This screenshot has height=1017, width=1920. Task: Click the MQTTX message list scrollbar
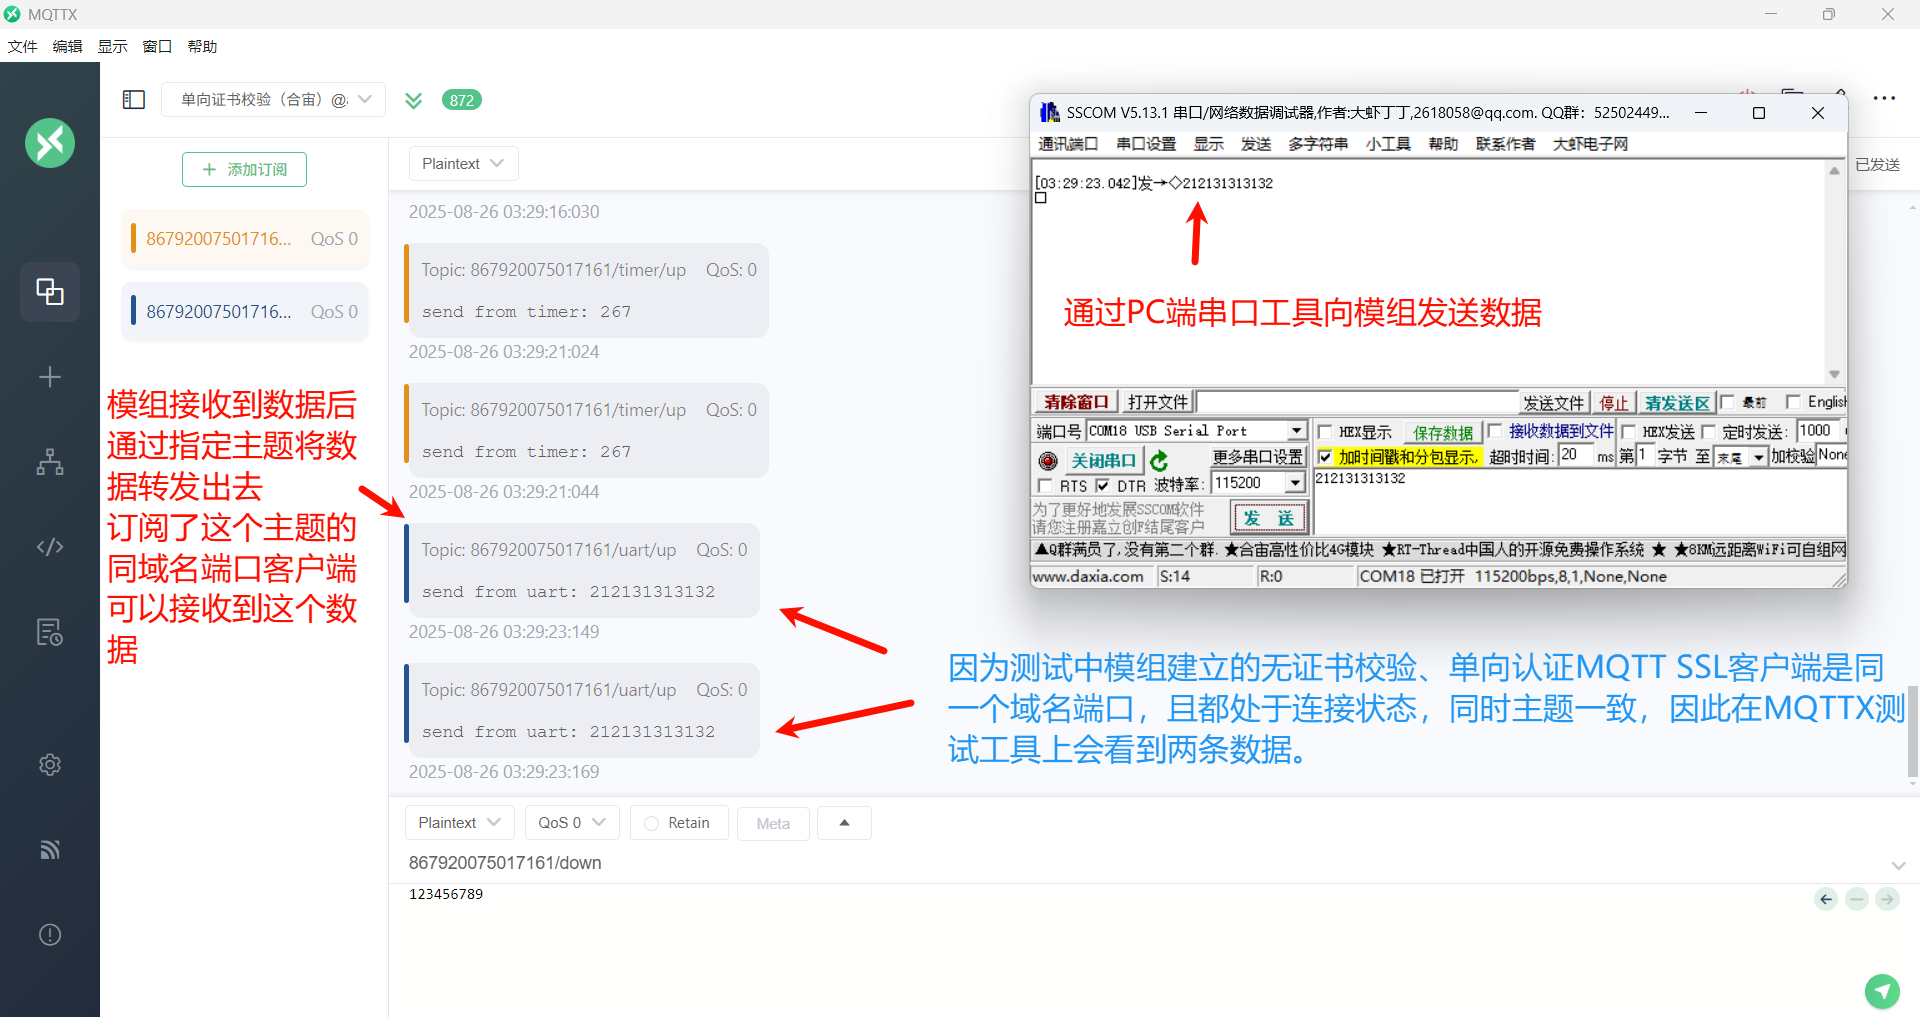click(x=1912, y=730)
